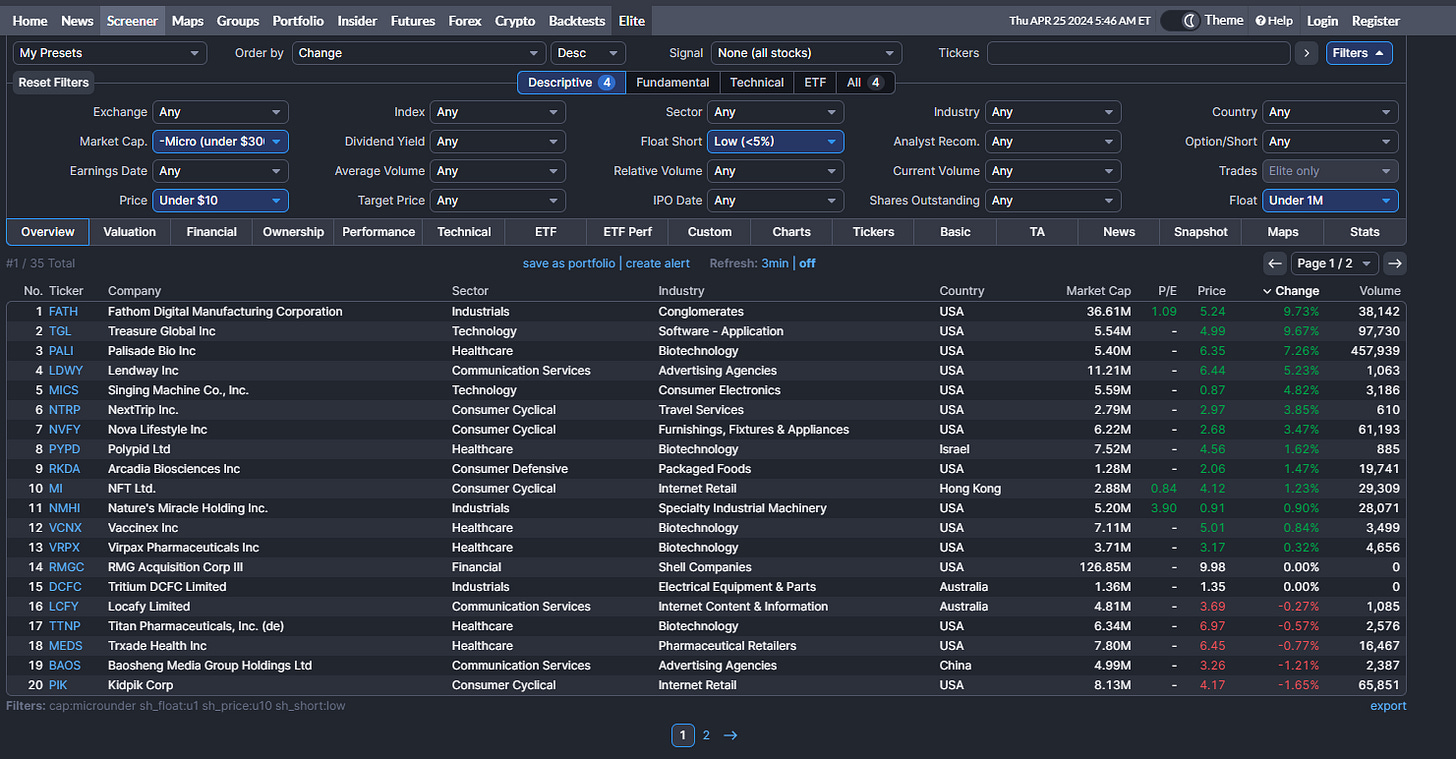Set refresh to 3min
The image size is (1456, 759).
pos(775,263)
